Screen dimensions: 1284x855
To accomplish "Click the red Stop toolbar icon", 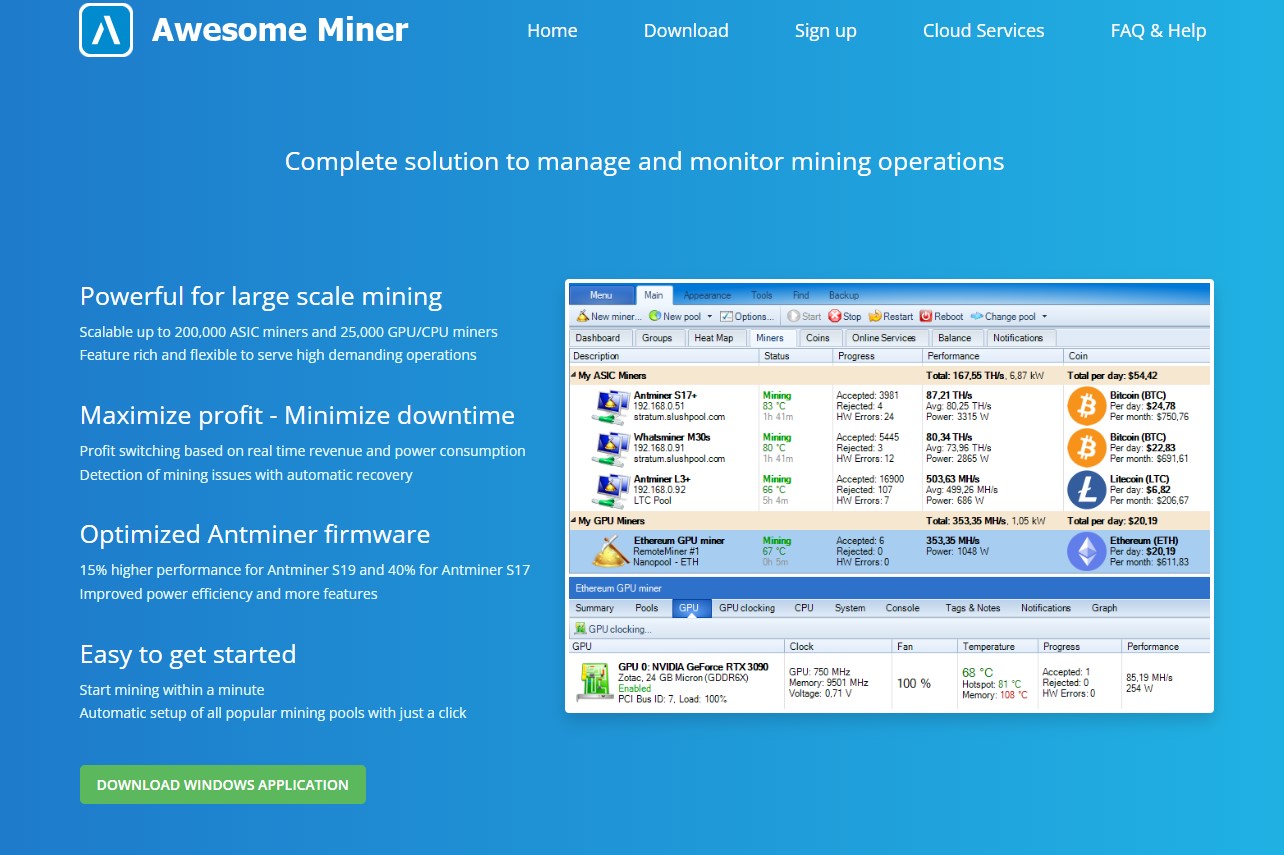I will point(835,316).
